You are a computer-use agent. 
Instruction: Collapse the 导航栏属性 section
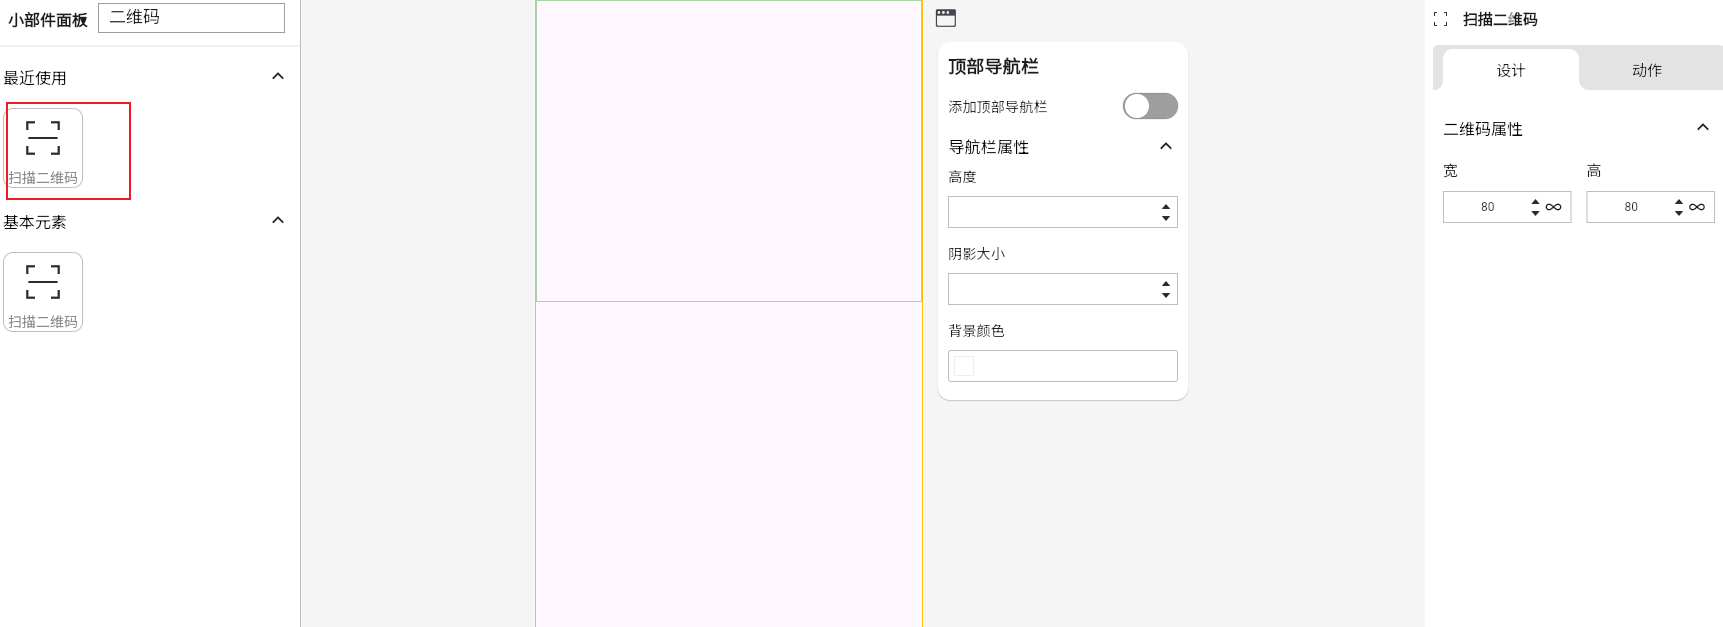coord(1166,146)
